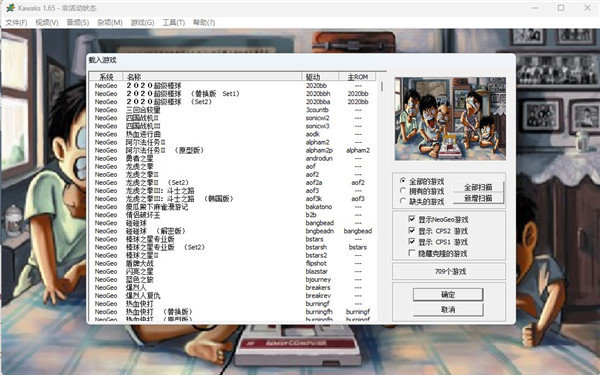Confirm with the 确定 button
This screenshot has width=600, height=375.
448,294
